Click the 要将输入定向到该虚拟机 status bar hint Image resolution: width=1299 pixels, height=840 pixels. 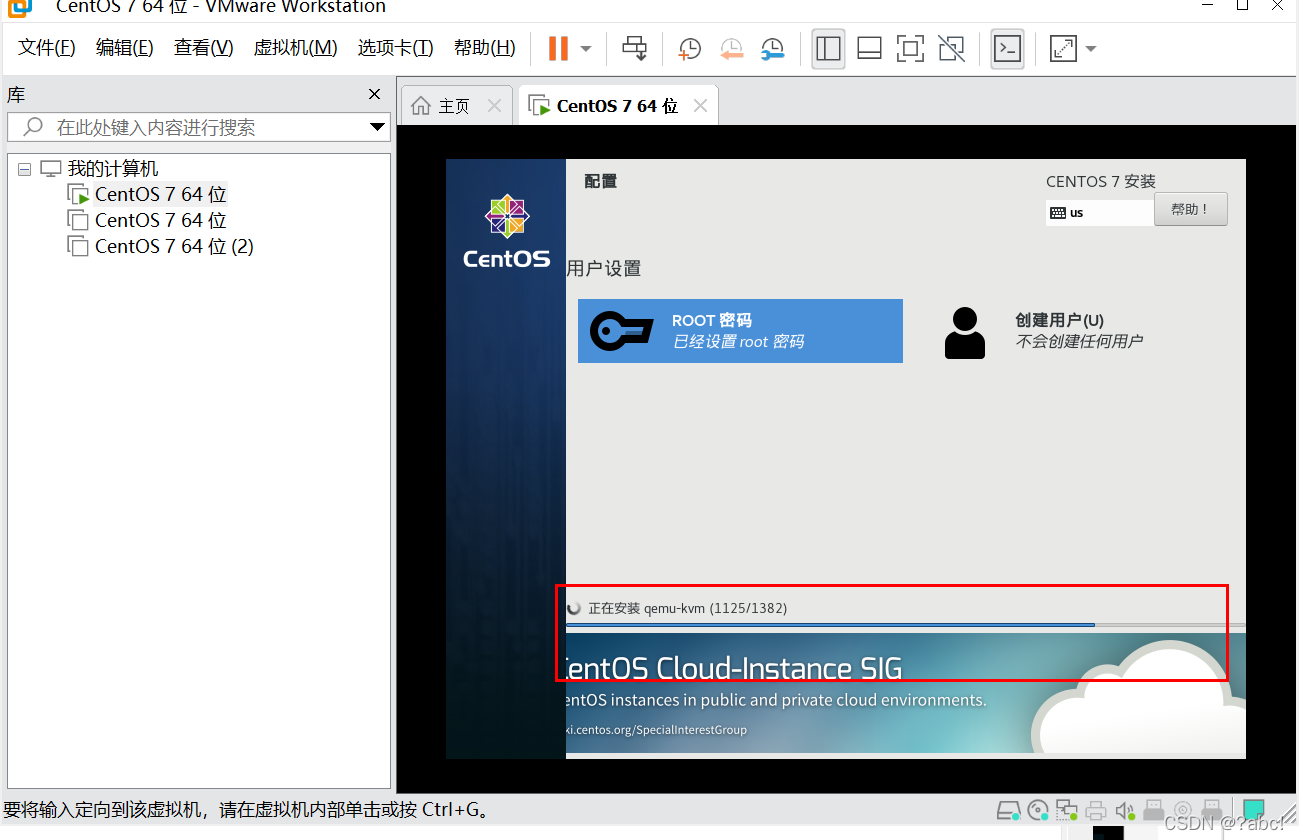(248, 810)
